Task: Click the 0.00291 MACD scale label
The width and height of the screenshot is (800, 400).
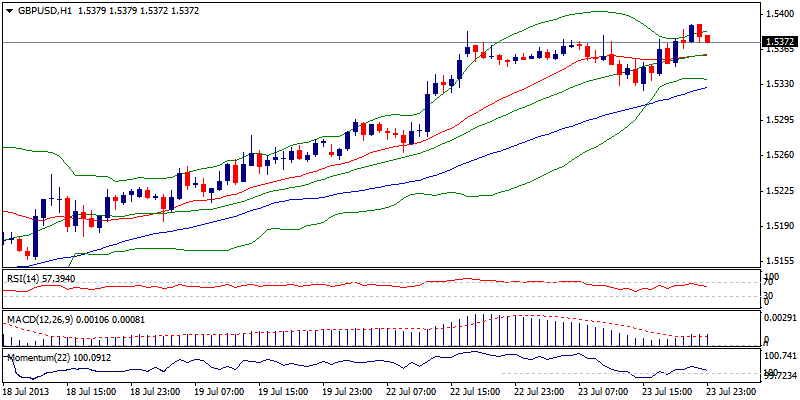Action: tap(777, 317)
